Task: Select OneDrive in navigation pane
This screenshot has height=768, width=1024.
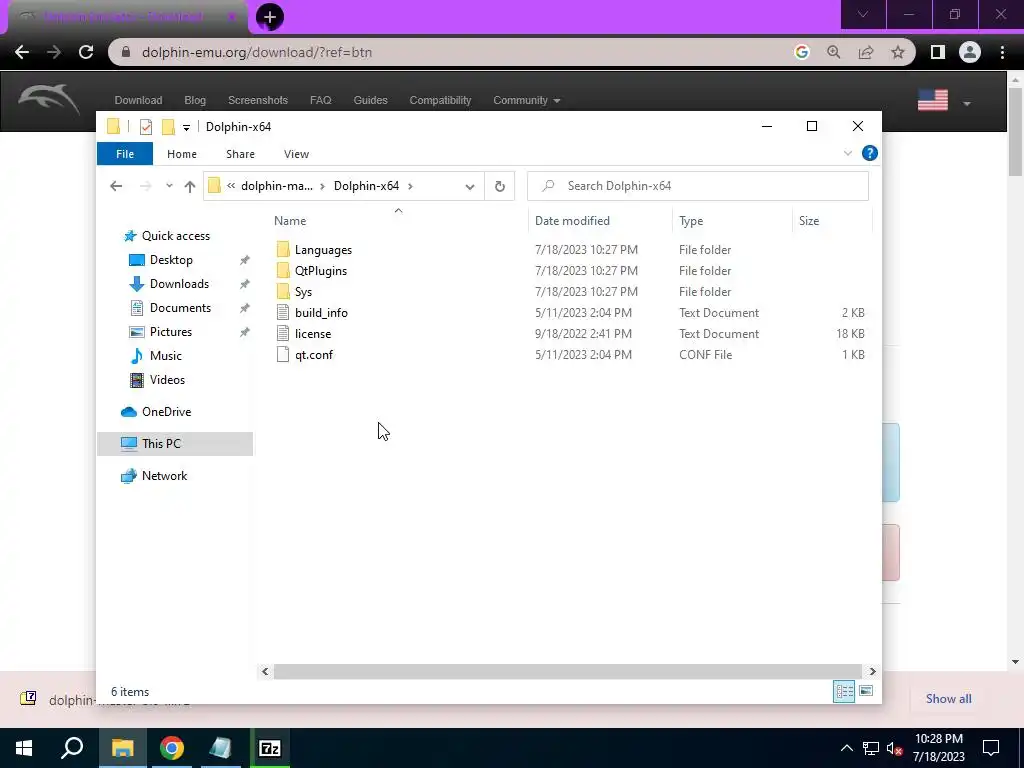Action: tap(167, 412)
